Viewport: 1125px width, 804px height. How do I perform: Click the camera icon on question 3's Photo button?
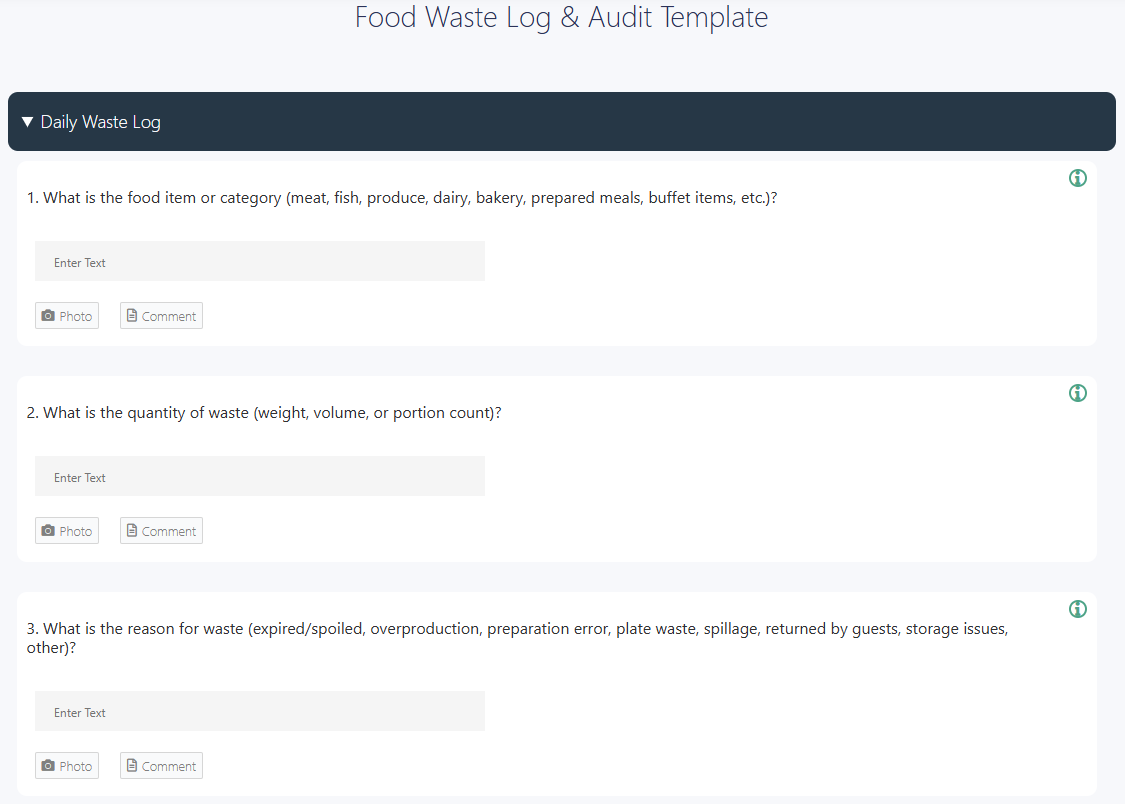[x=48, y=765]
